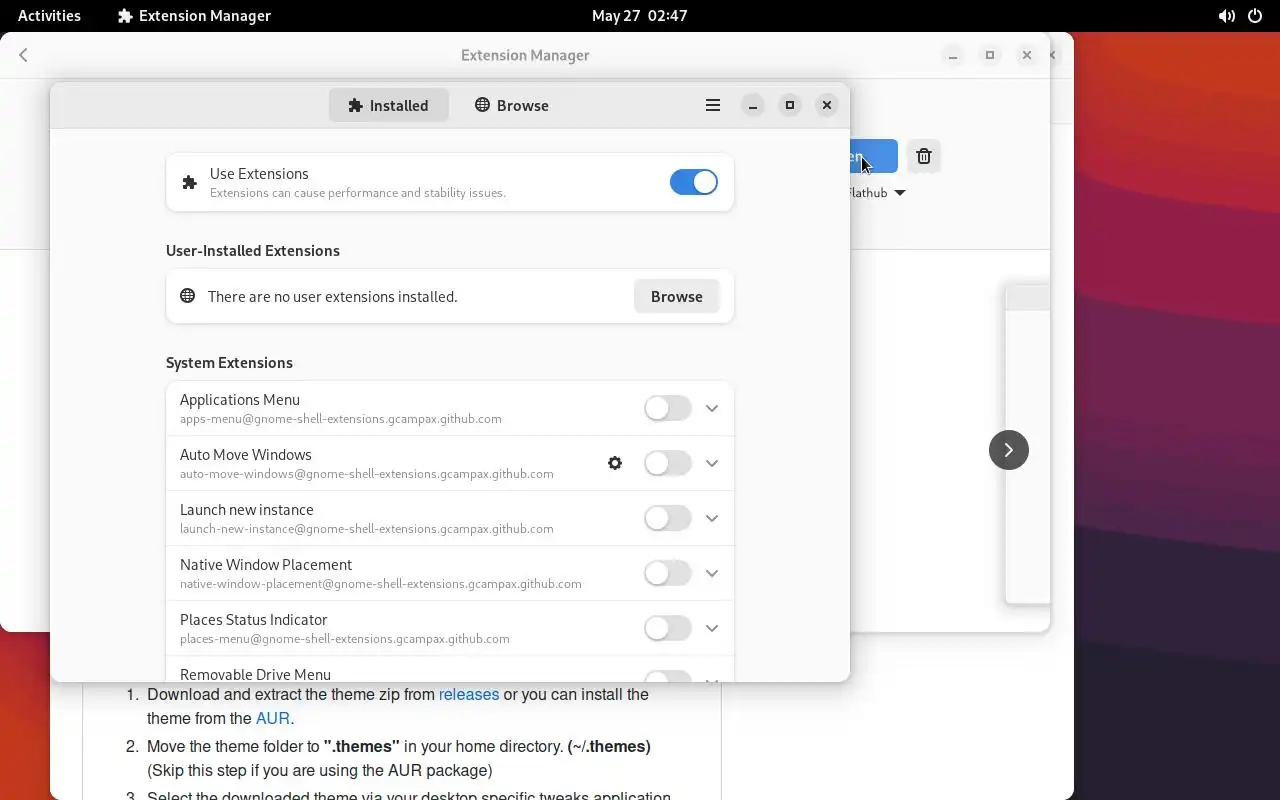Click the trash icon in the Software window
The image size is (1280, 800).
coord(924,156)
